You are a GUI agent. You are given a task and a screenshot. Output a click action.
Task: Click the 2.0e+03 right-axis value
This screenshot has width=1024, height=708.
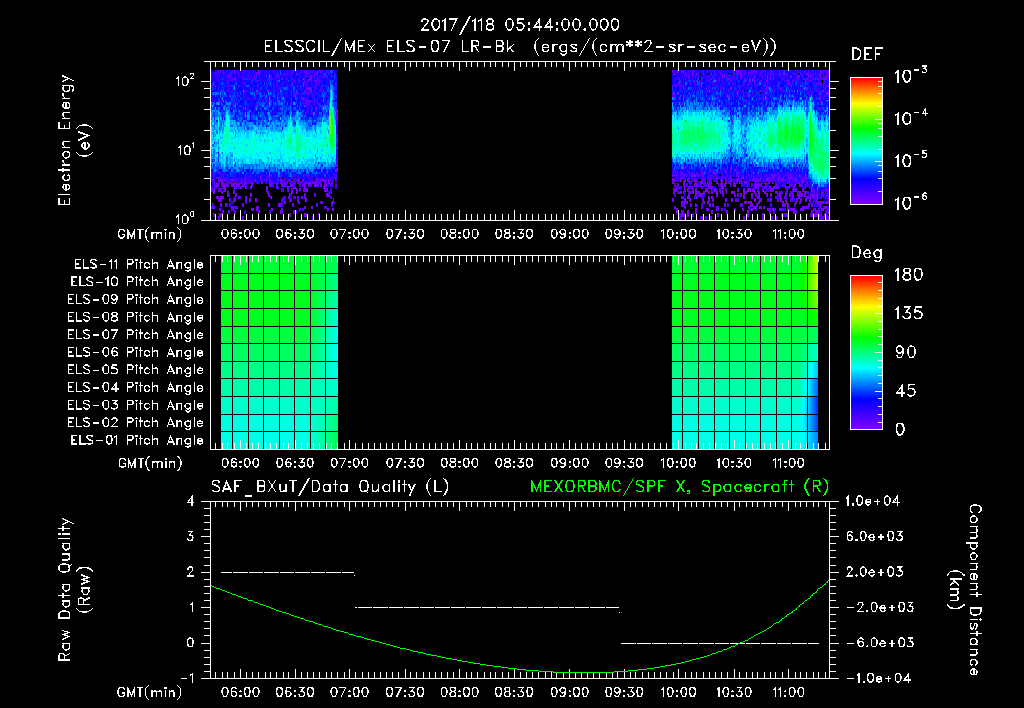[874, 572]
